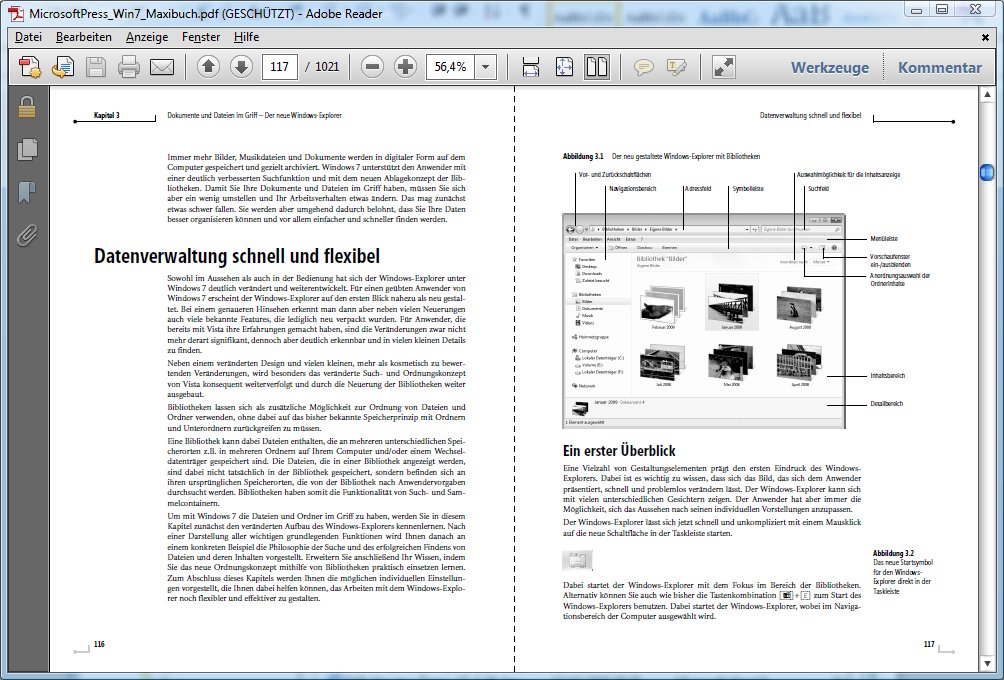The height and width of the screenshot is (680, 1004).
Task: Click the Create PDF online icon
Action: (x=30, y=68)
